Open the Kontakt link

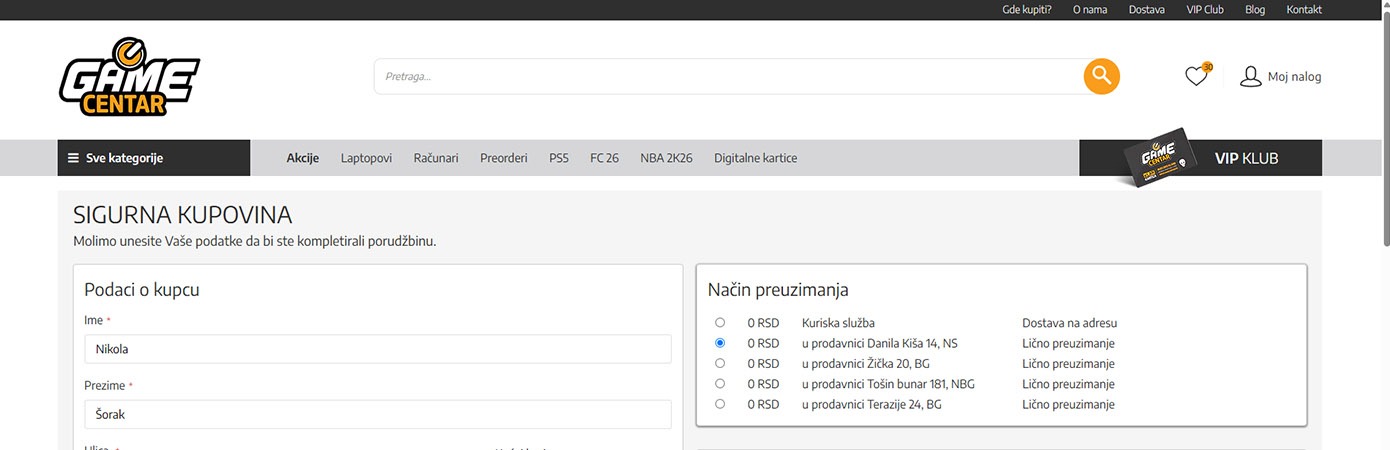1303,10
